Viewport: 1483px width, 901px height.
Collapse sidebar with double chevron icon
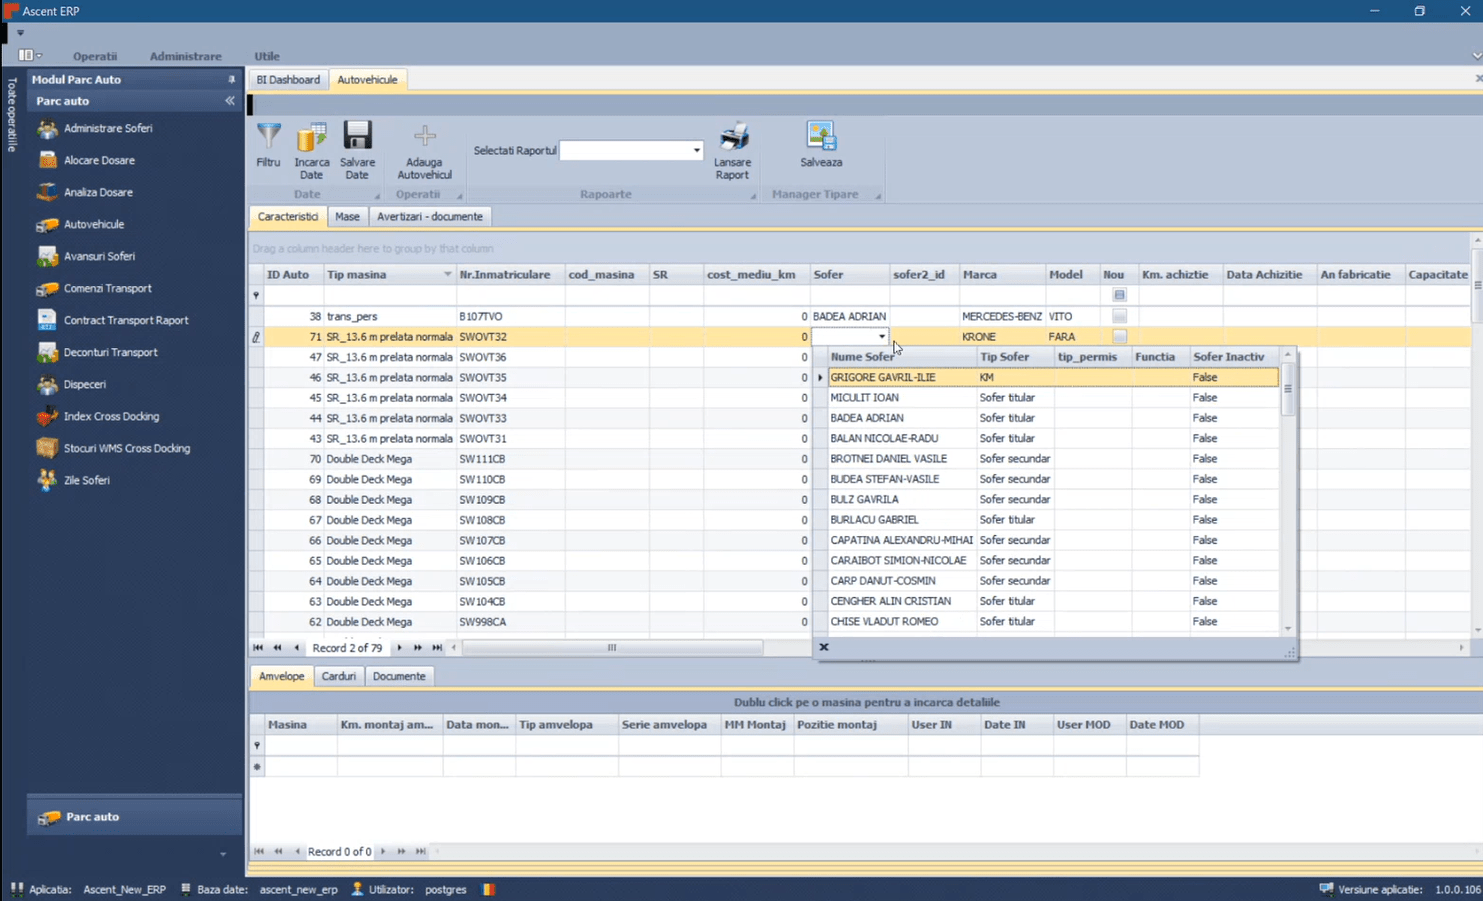[x=230, y=101]
